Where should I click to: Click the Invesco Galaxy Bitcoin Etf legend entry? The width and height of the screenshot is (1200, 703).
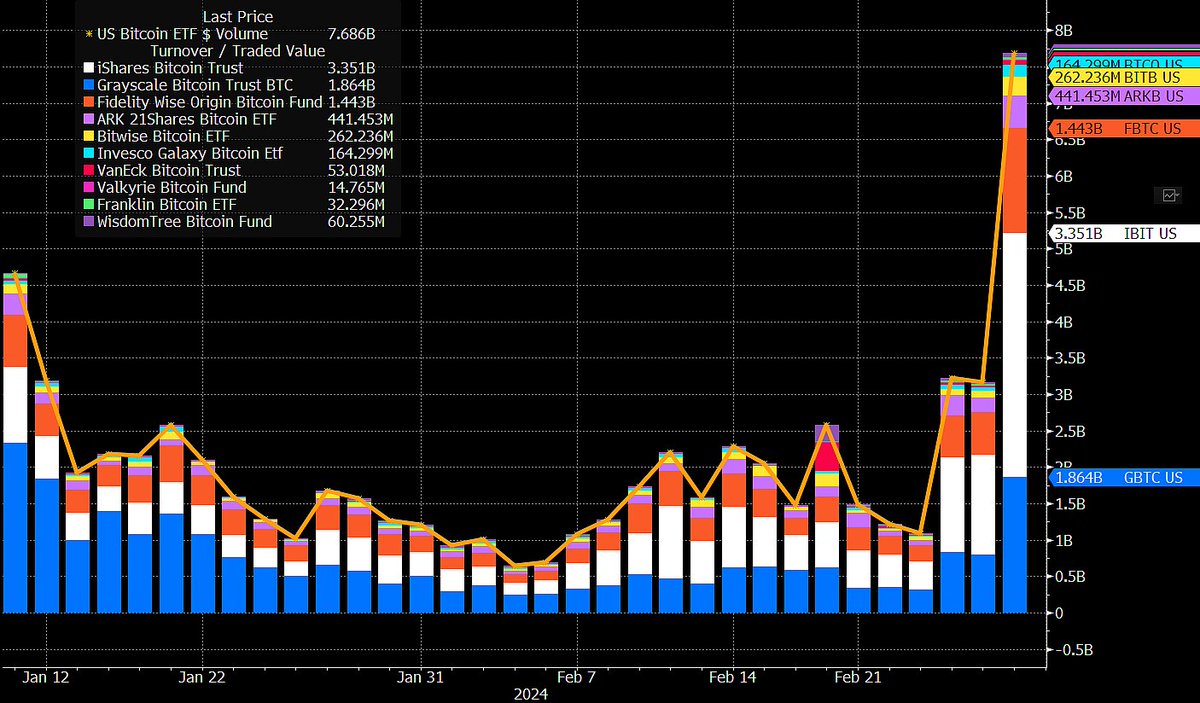(x=189, y=153)
